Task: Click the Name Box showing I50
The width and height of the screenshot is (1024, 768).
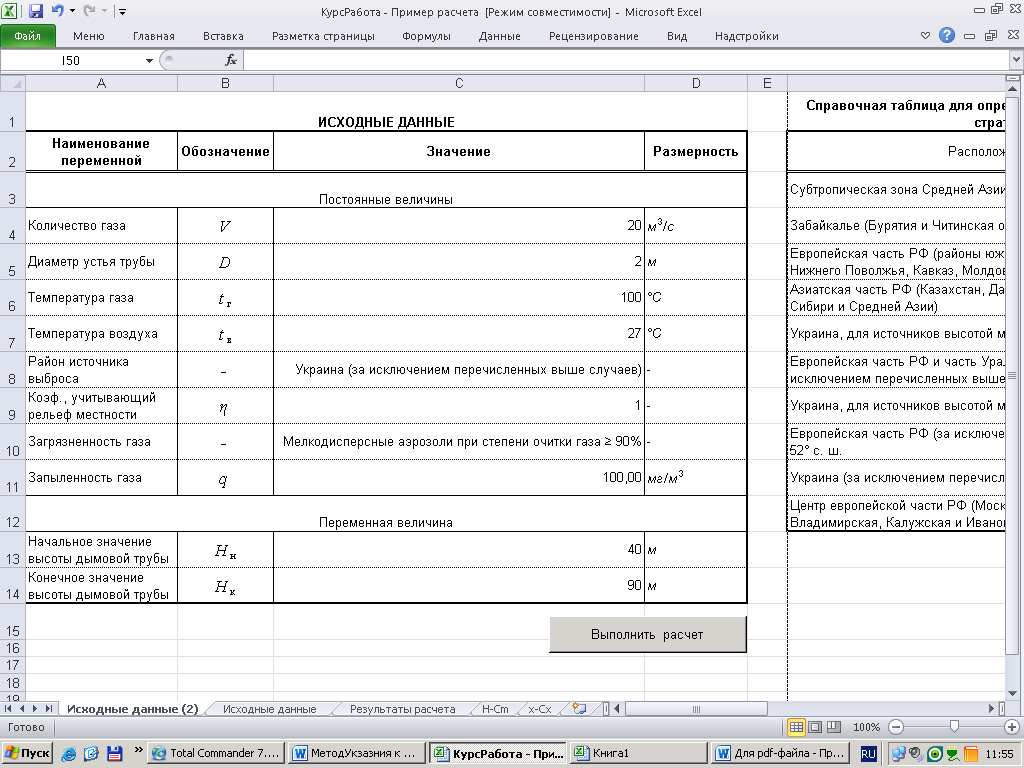Action: (x=71, y=61)
